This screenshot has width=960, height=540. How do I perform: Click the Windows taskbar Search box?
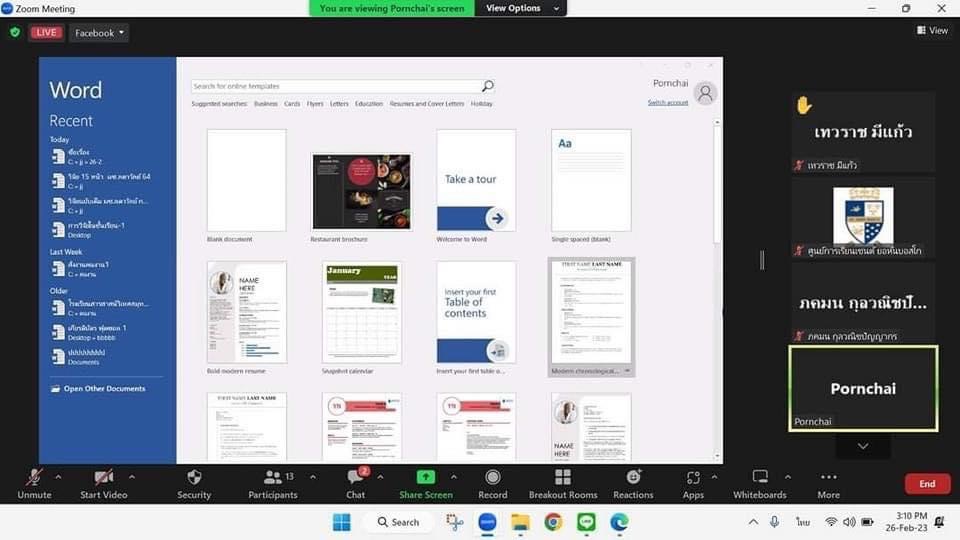(x=398, y=522)
